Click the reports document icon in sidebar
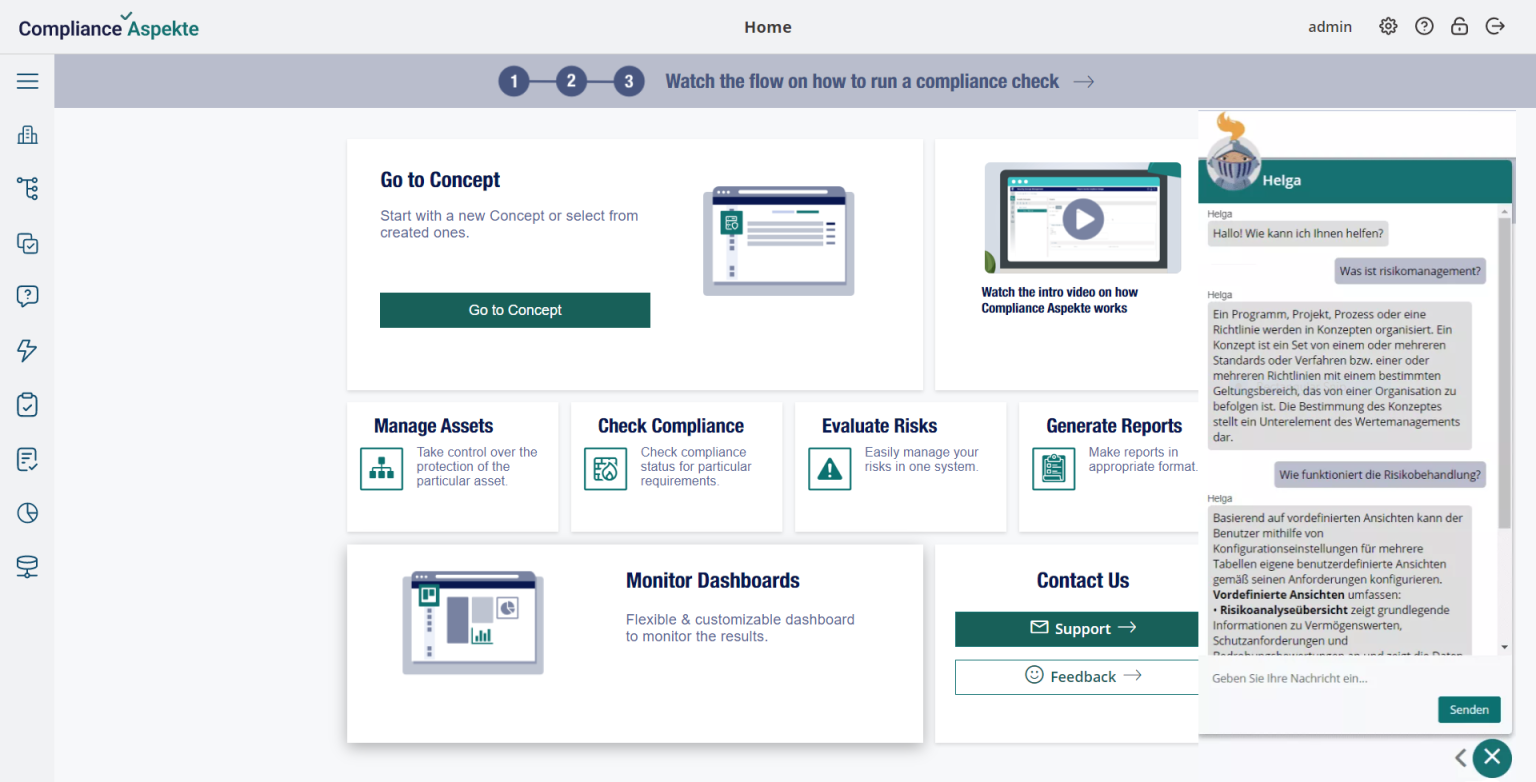Screen dimensions: 1536x782 pyautogui.click(x=27, y=459)
